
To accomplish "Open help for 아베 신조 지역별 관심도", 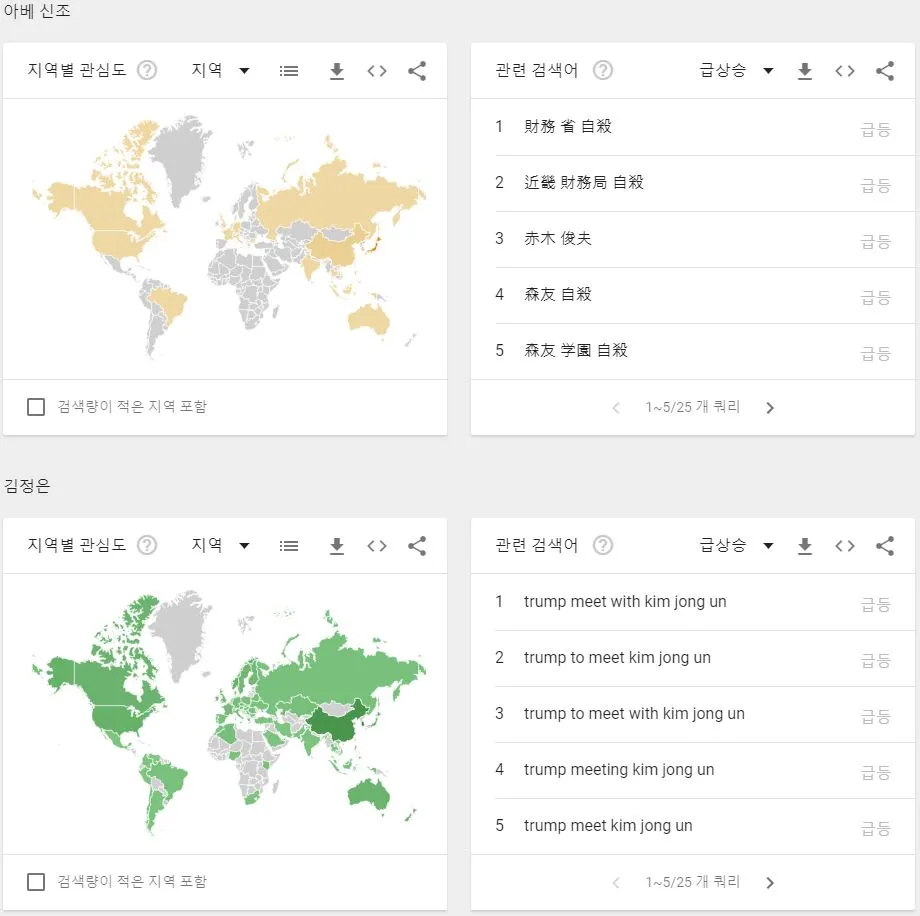I will click(147, 70).
